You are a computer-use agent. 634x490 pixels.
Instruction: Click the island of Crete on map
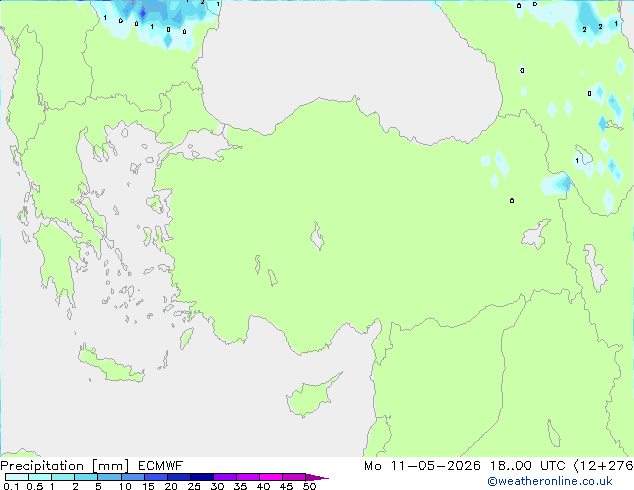point(111,365)
